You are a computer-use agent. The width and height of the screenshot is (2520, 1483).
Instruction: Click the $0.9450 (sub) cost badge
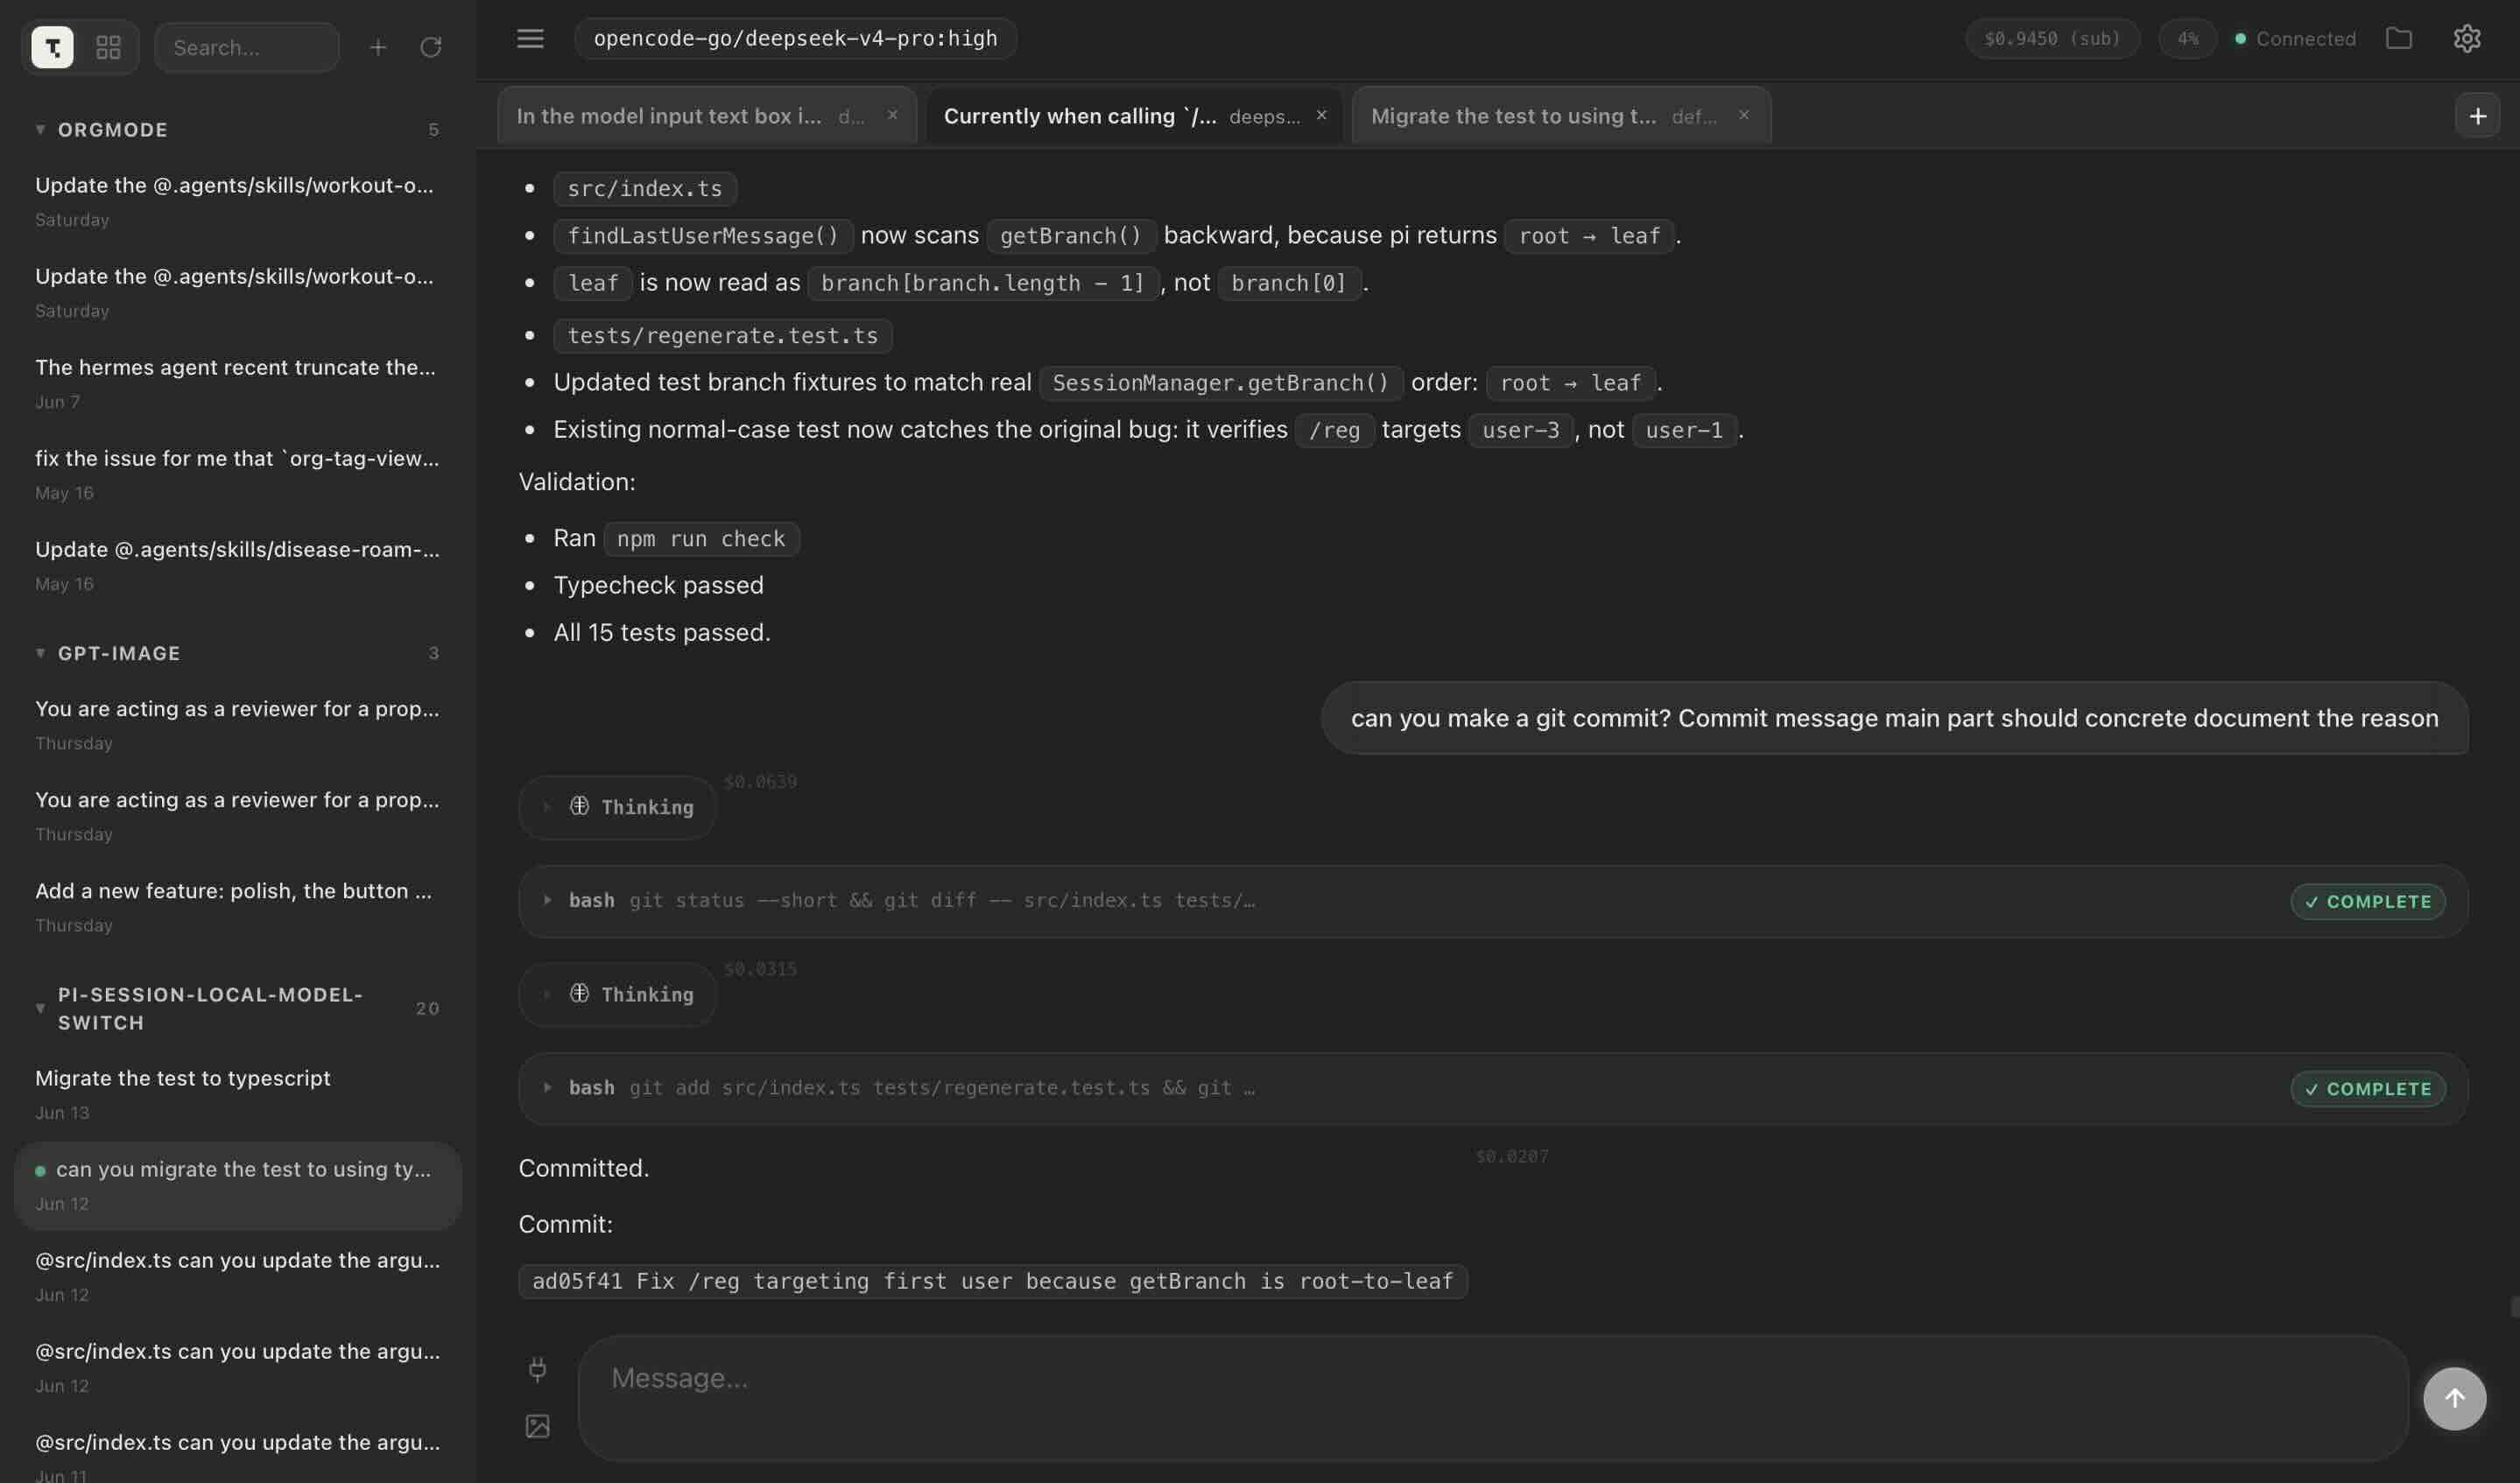(x=2052, y=38)
